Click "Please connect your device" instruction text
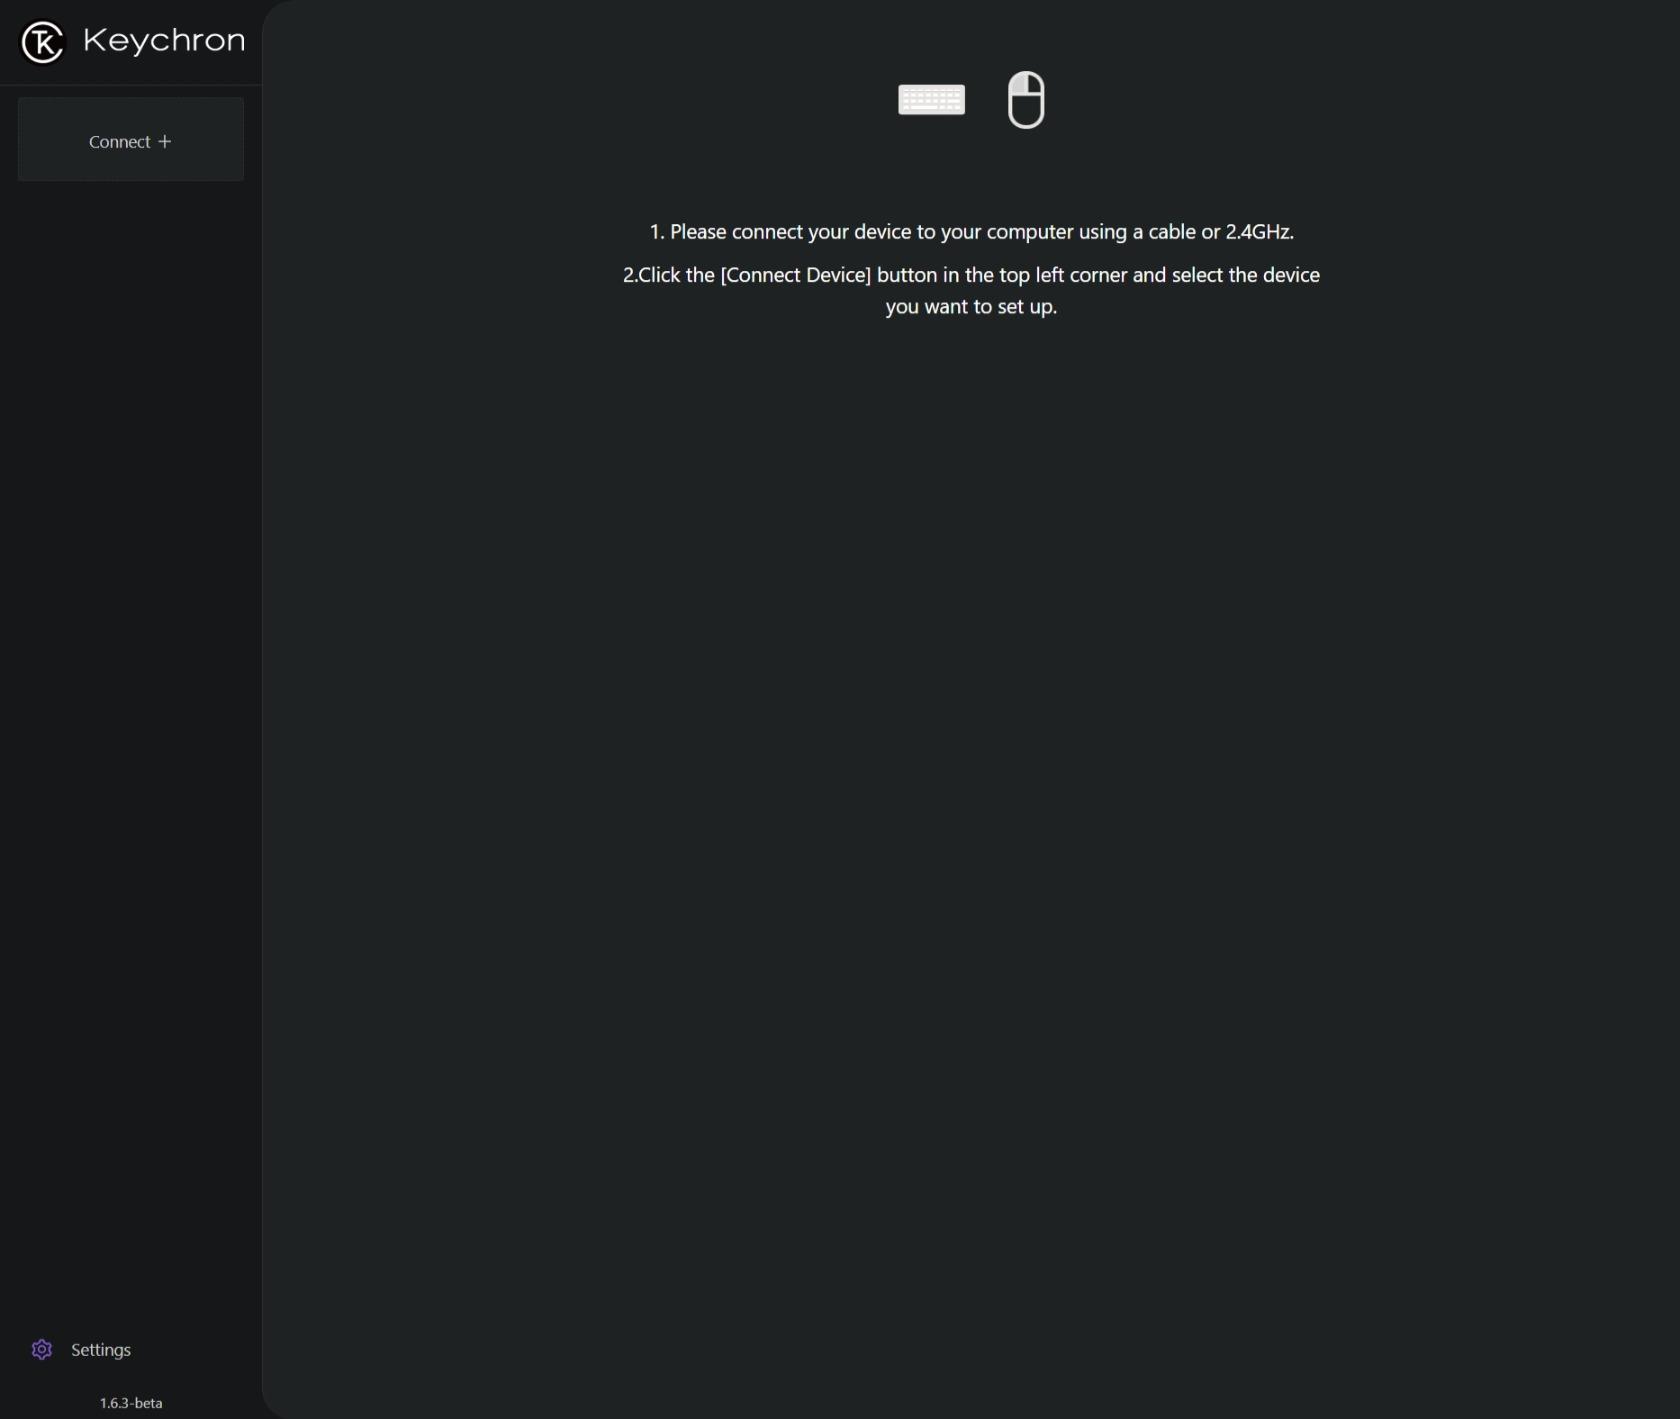The width and height of the screenshot is (1680, 1419). coord(790,232)
